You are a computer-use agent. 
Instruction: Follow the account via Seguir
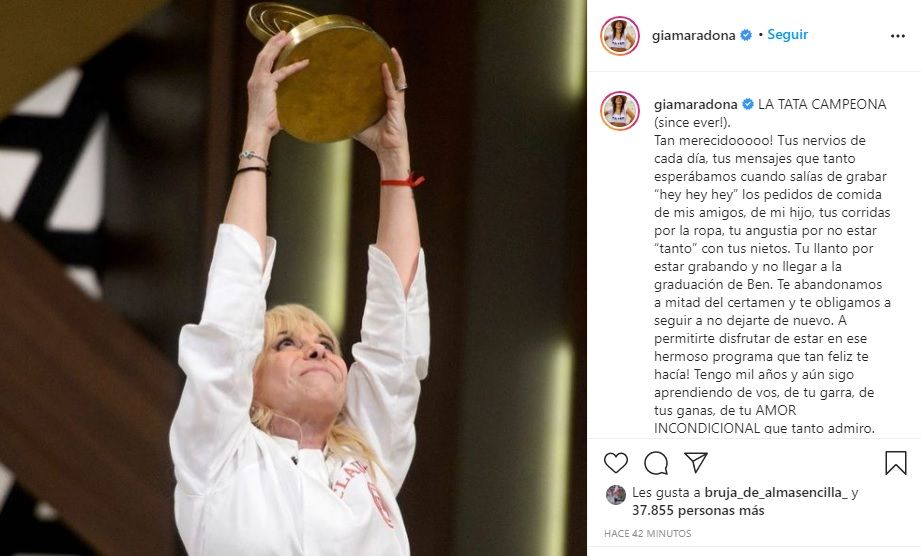pyautogui.click(x=788, y=35)
